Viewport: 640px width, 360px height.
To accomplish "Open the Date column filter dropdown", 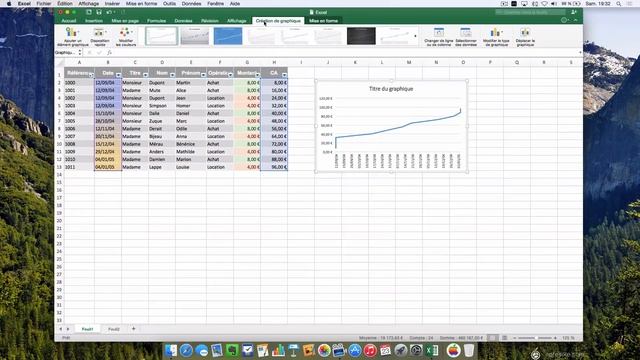I will [x=118, y=75].
